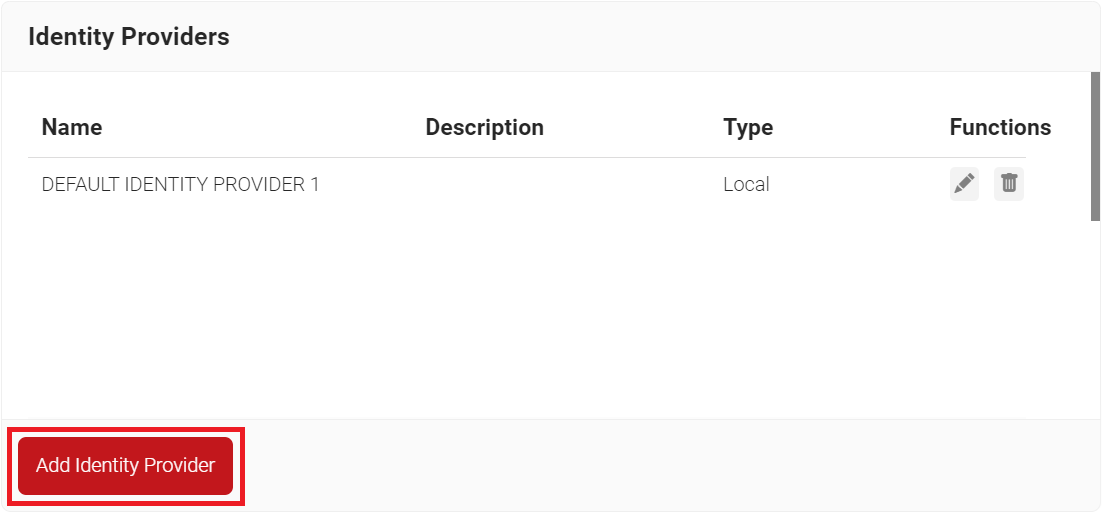
Task: Delete DEFAULT IDENTITY PROVIDER 1 using trash icon
Action: click(x=1009, y=184)
